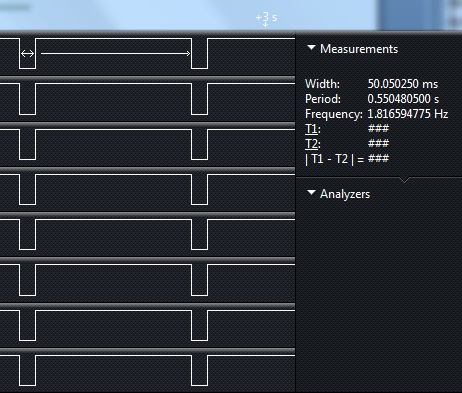Viewport: 462px width, 393px height.
Task: Click the | T1 - T2 | difference label
Action: [334, 159]
